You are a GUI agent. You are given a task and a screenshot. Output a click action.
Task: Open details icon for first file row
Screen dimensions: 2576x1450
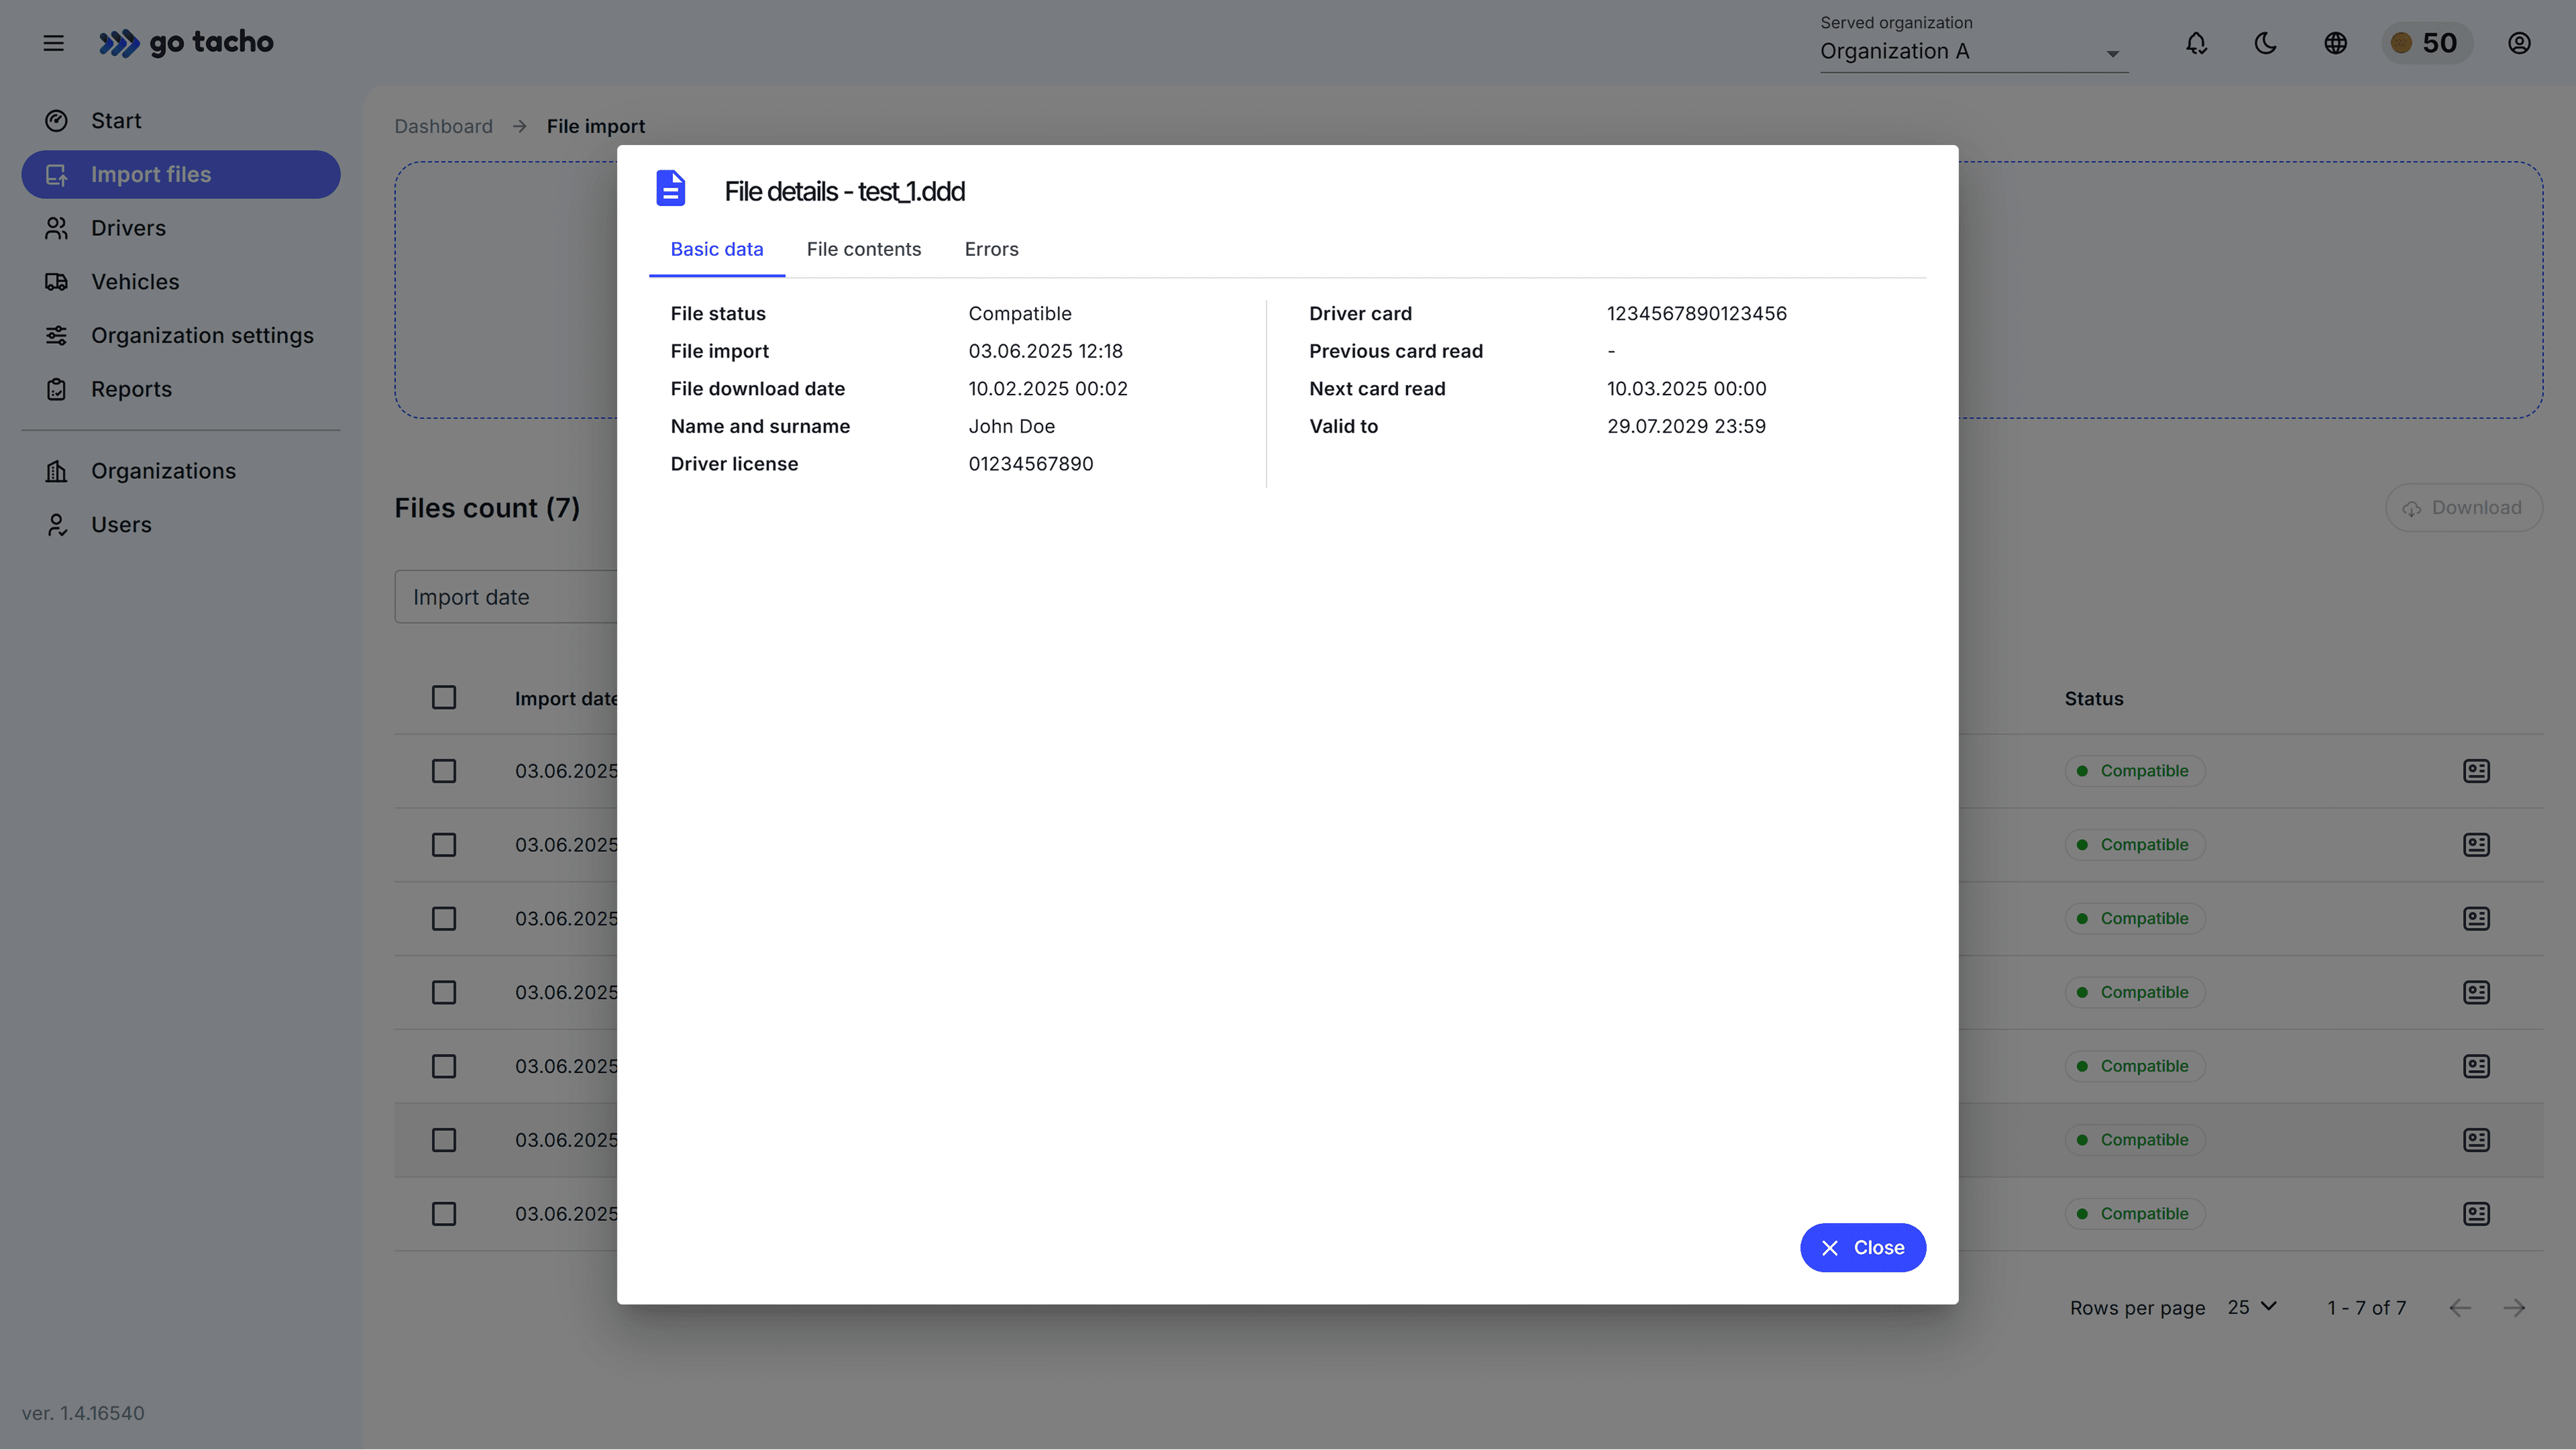[x=2476, y=771]
